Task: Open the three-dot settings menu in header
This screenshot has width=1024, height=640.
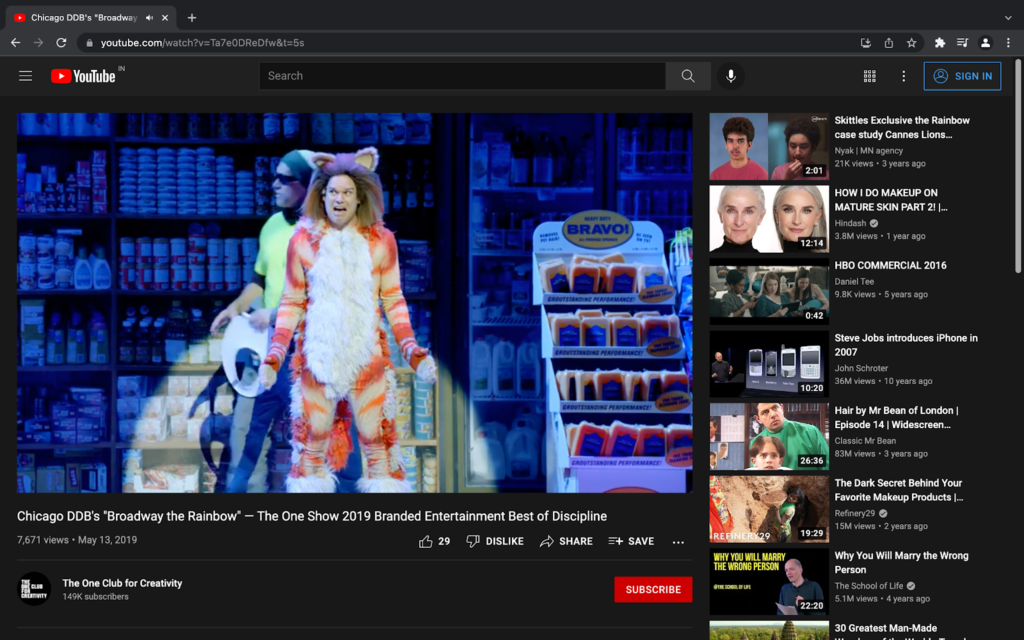Action: [904, 76]
